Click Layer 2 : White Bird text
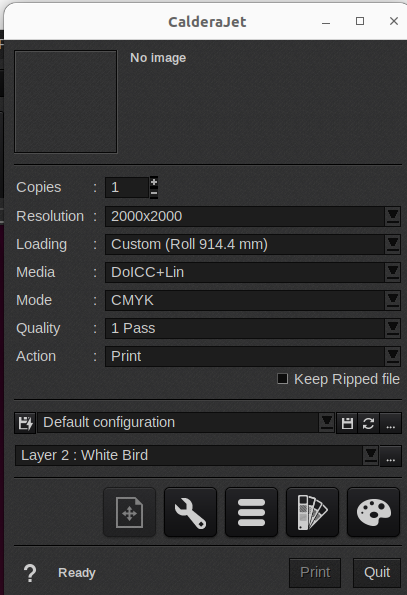 click(x=84, y=455)
